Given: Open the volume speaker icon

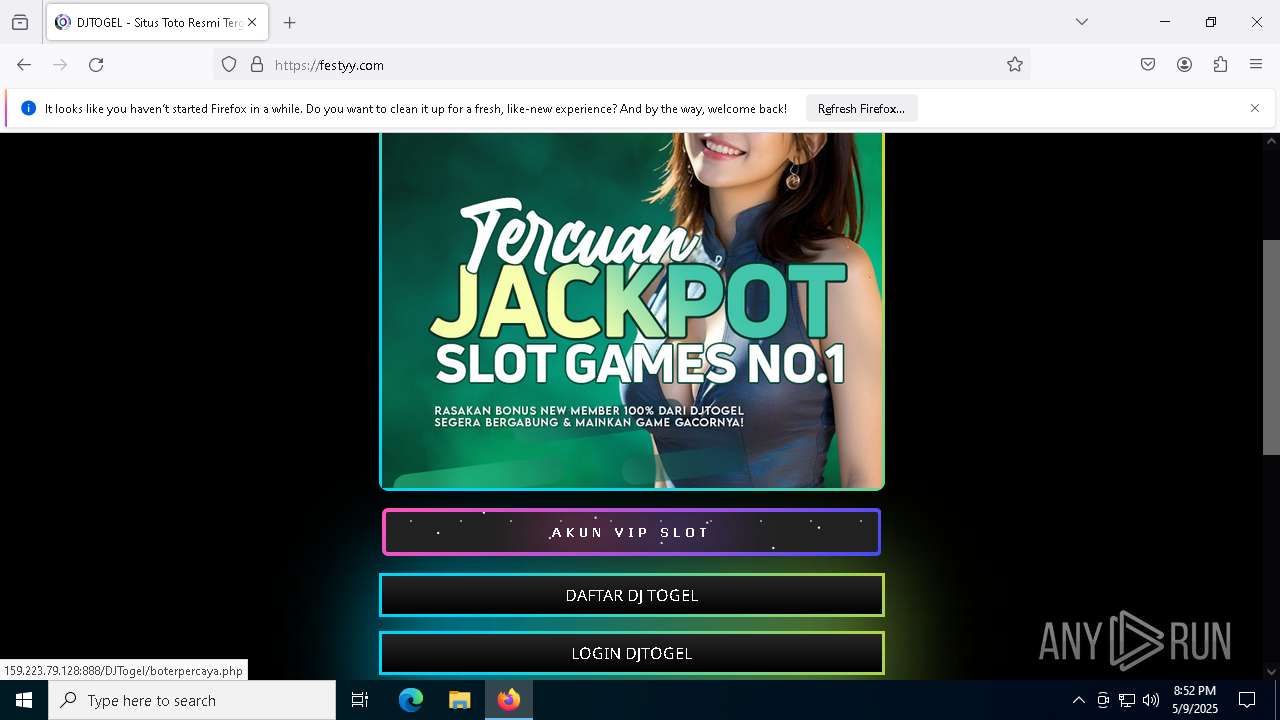Looking at the screenshot, I should (1151, 700).
